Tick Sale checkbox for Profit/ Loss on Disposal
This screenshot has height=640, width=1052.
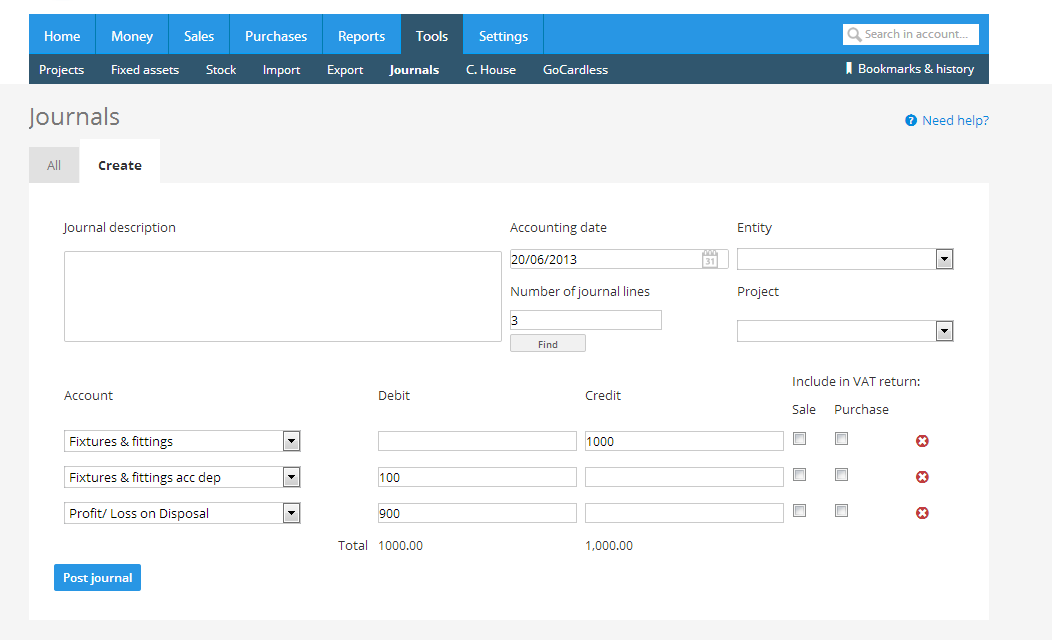coord(799,511)
